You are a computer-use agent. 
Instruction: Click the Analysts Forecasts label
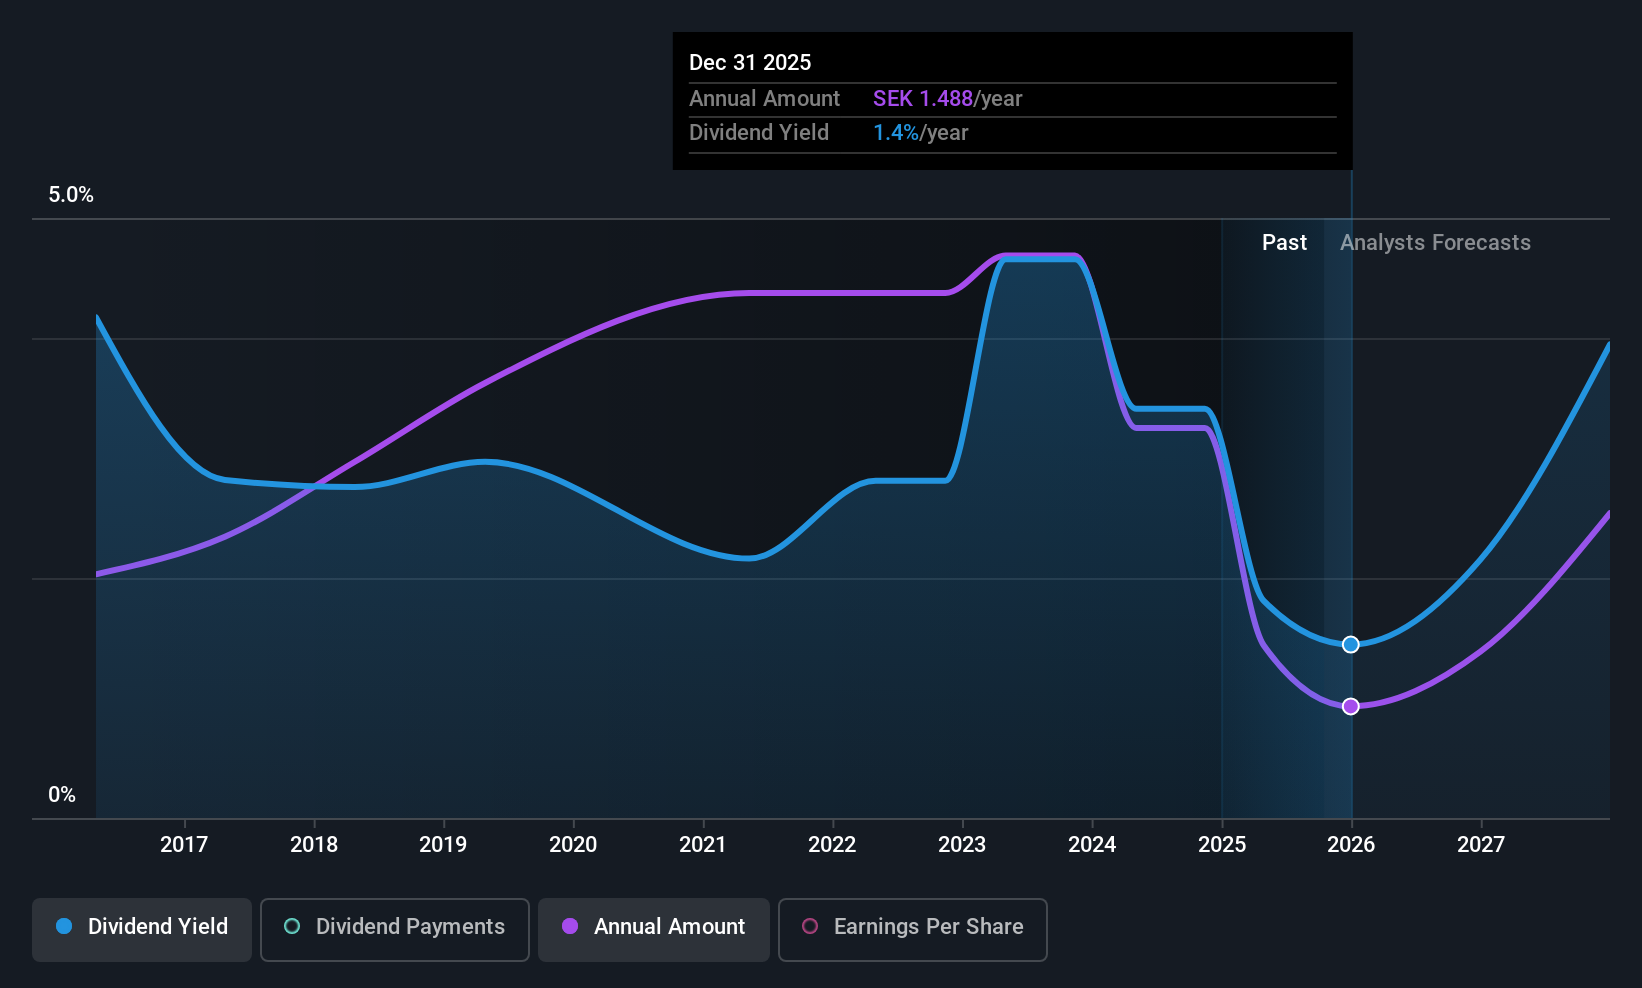[x=1435, y=243]
